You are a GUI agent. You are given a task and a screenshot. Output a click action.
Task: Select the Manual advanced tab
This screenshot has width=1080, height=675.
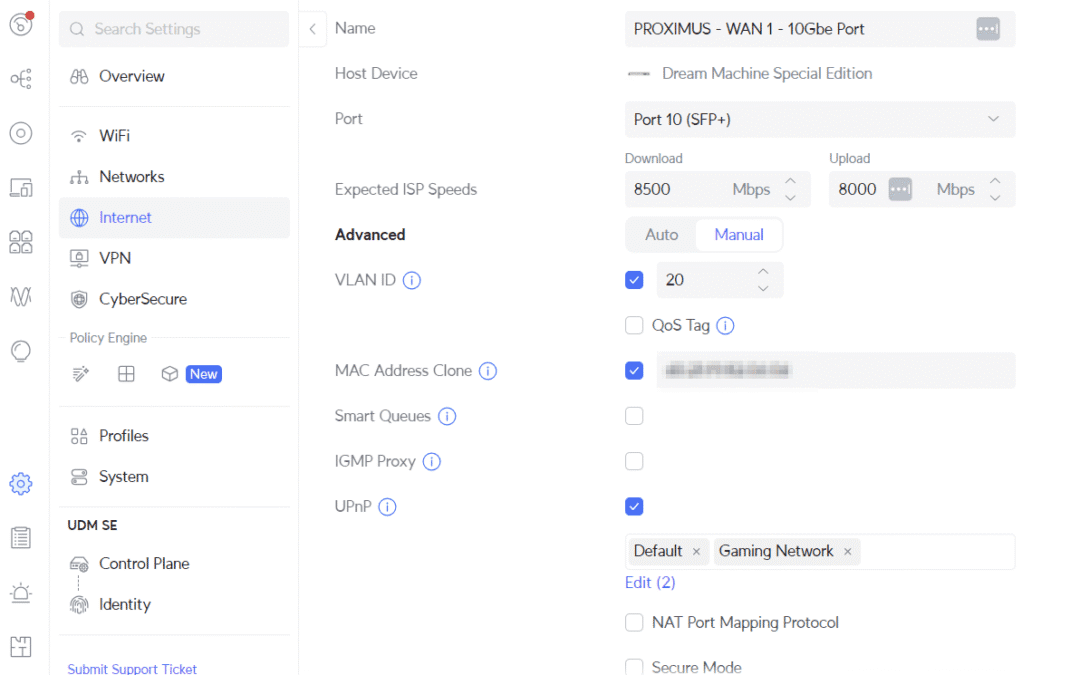click(739, 235)
